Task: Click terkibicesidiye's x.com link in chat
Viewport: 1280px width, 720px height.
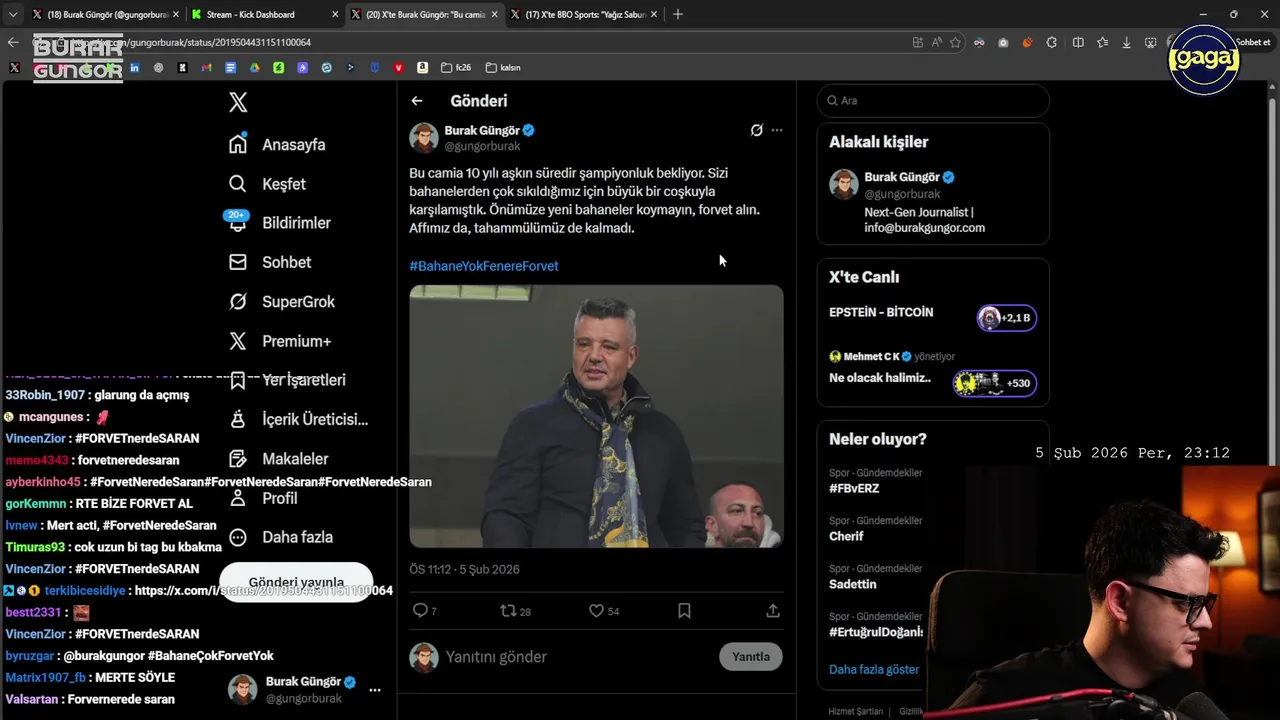Action: pos(263,591)
